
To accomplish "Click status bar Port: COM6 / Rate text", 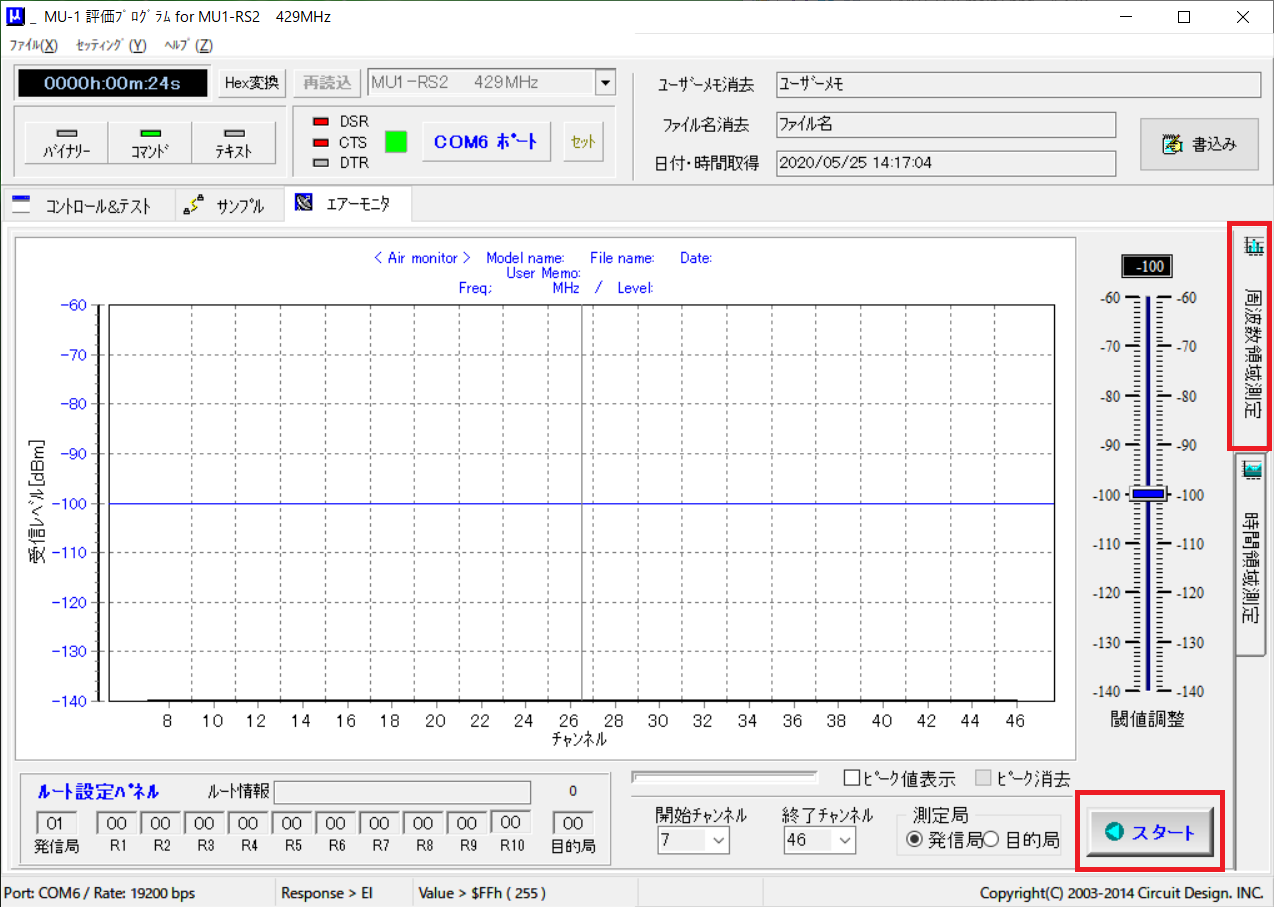I will 100,893.
